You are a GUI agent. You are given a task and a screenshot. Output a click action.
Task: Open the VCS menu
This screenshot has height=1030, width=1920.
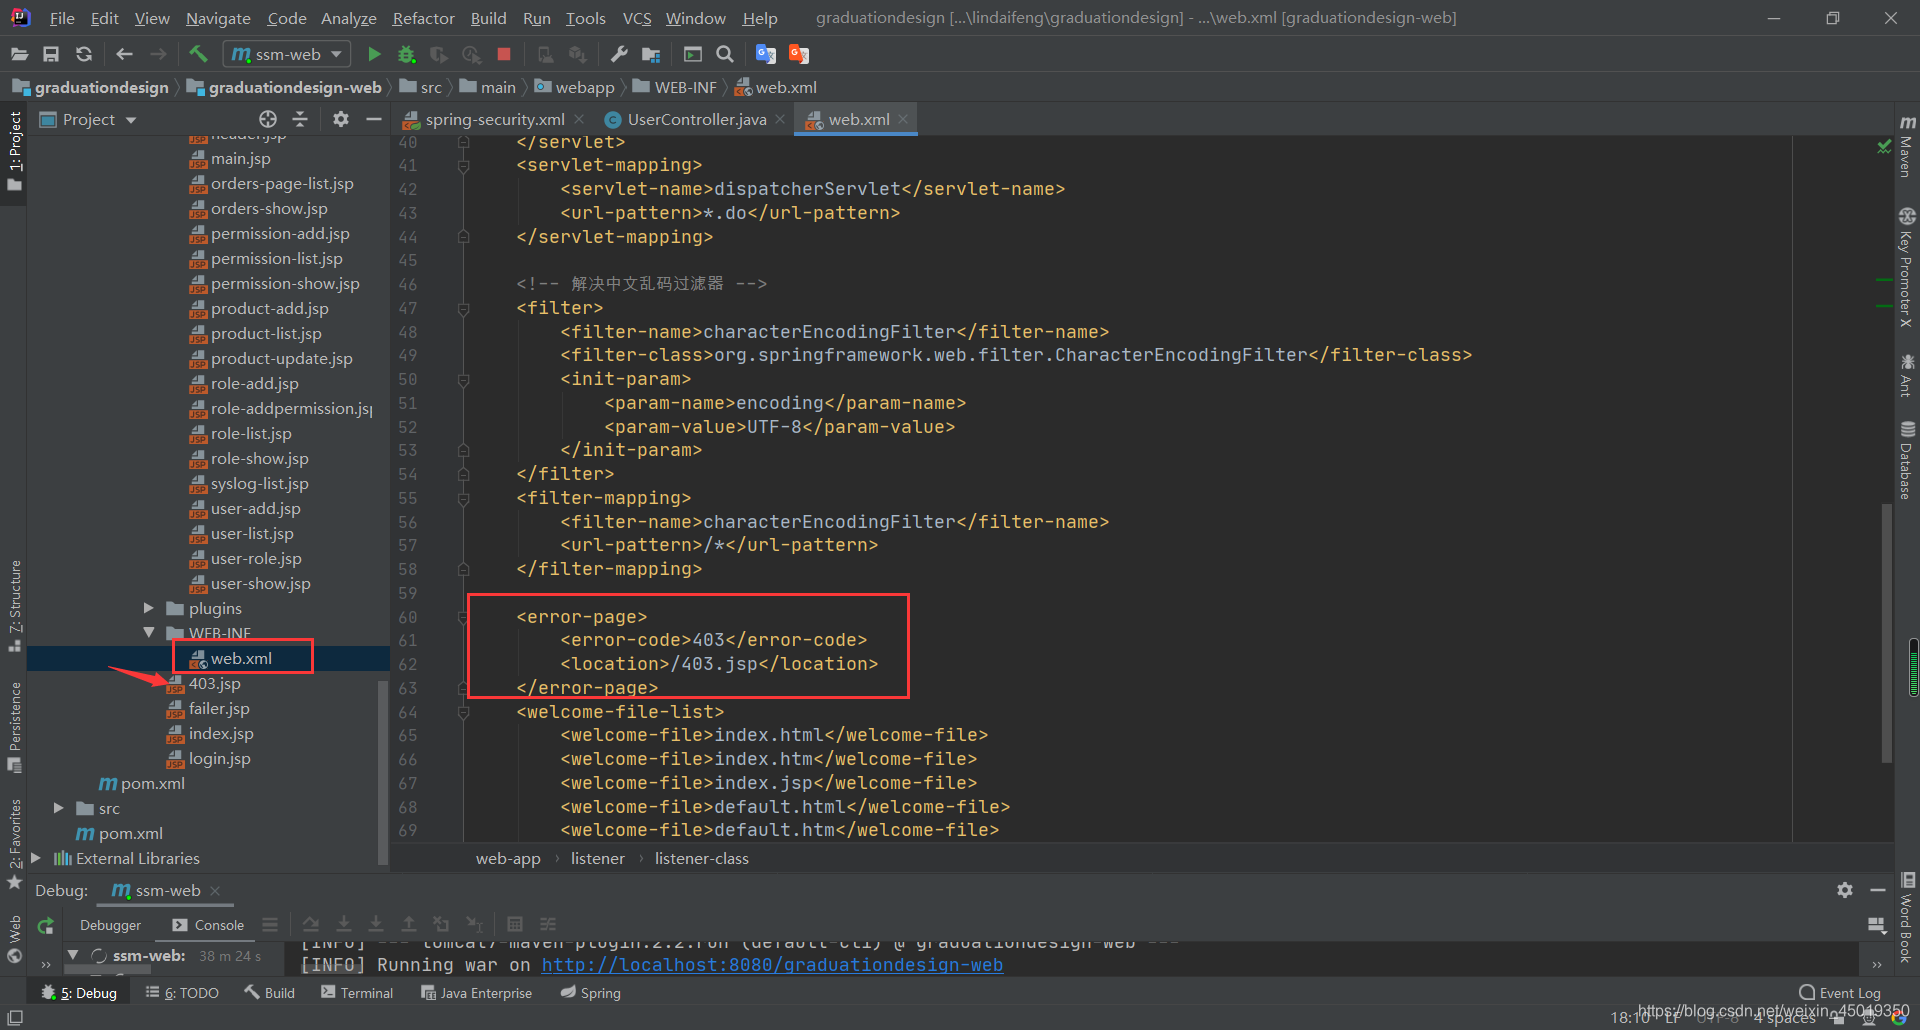[x=637, y=18]
